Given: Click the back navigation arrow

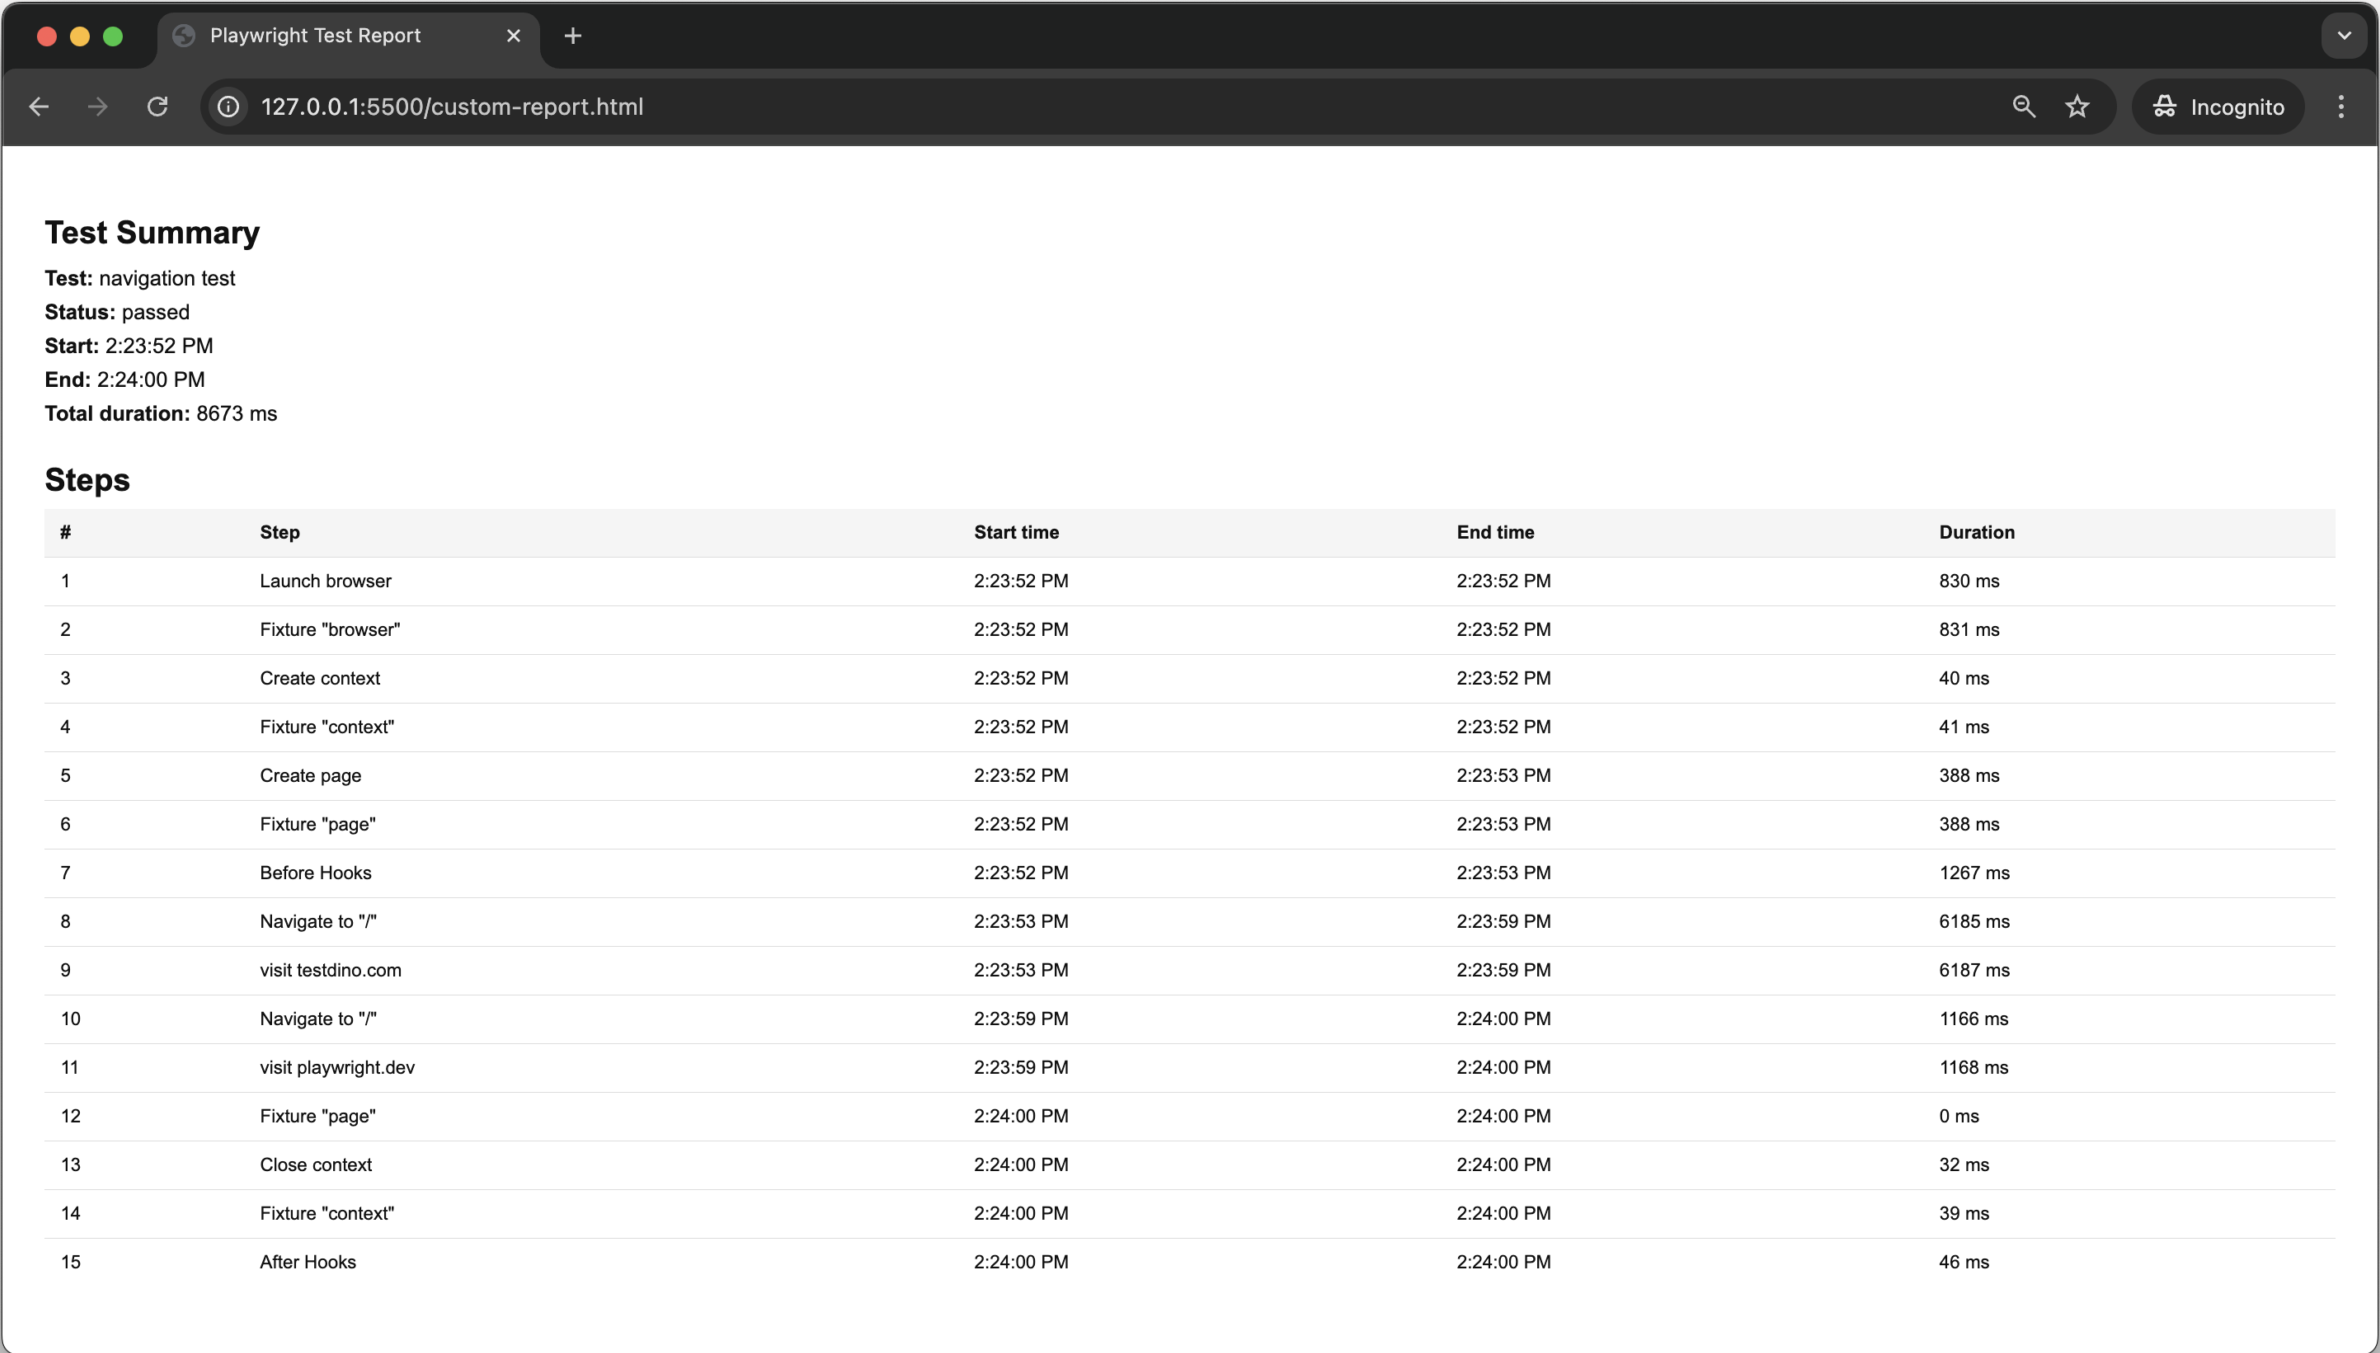Looking at the screenshot, I should pyautogui.click(x=38, y=106).
